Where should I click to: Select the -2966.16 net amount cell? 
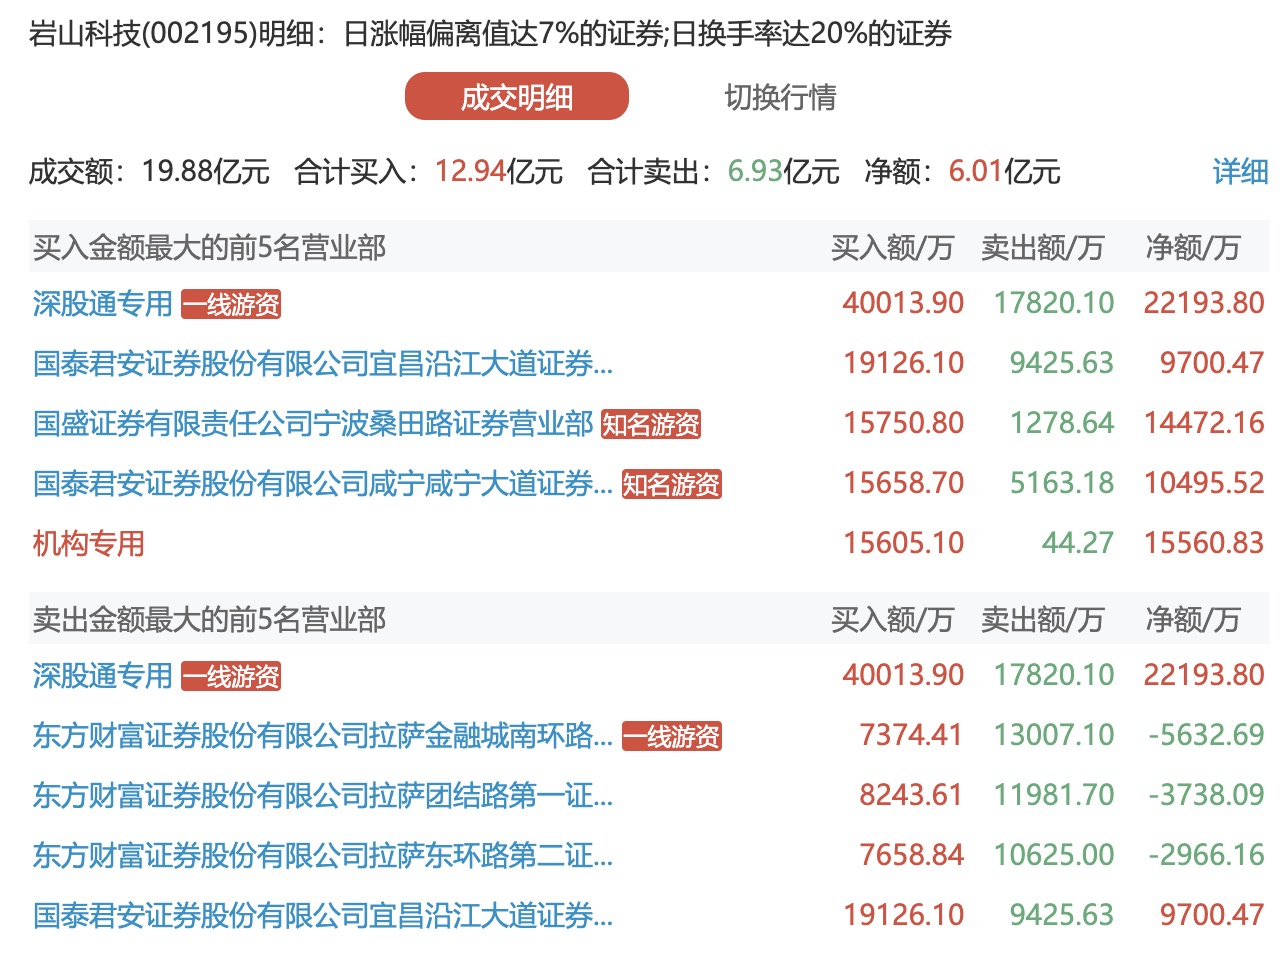[1207, 855]
